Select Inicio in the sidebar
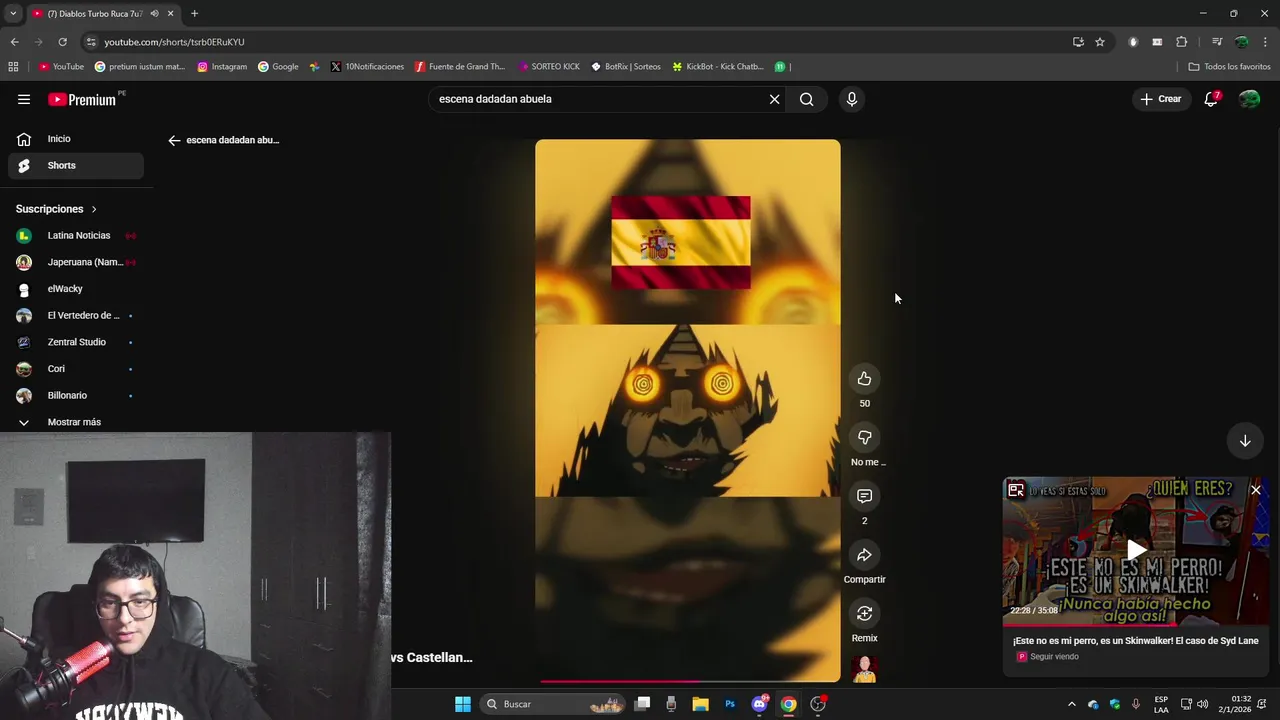Image resolution: width=1280 pixels, height=720 pixels. tap(76, 139)
